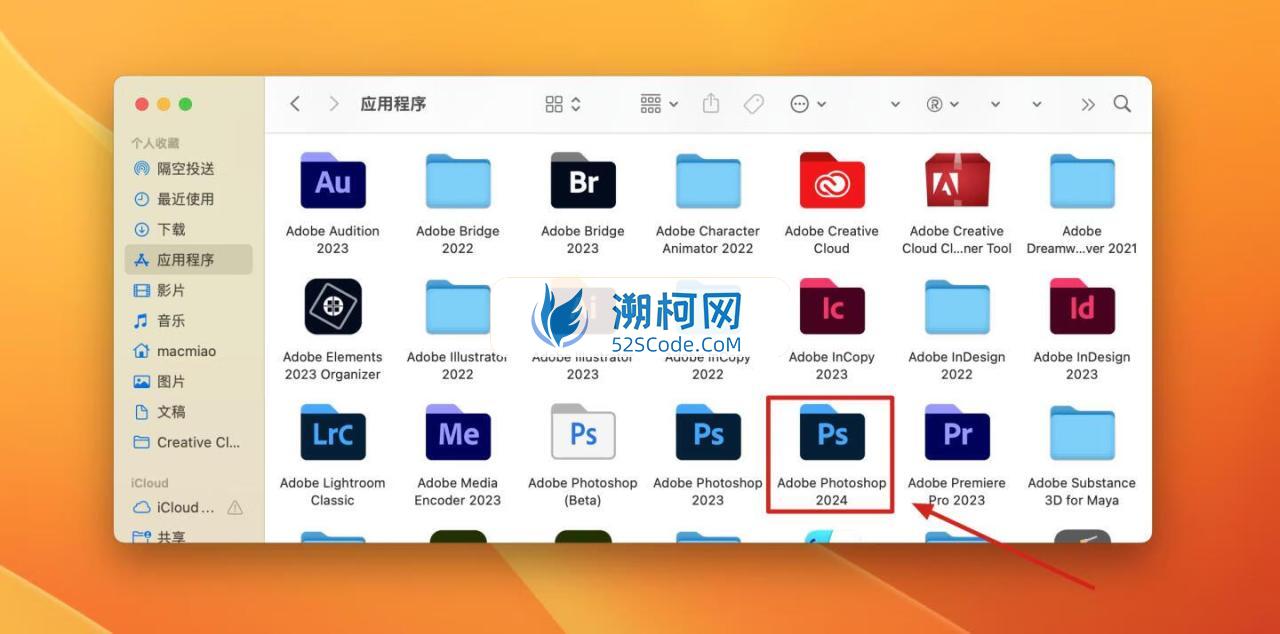
Task: Click the Finder search magnifier icon
Action: pyautogui.click(x=1122, y=104)
